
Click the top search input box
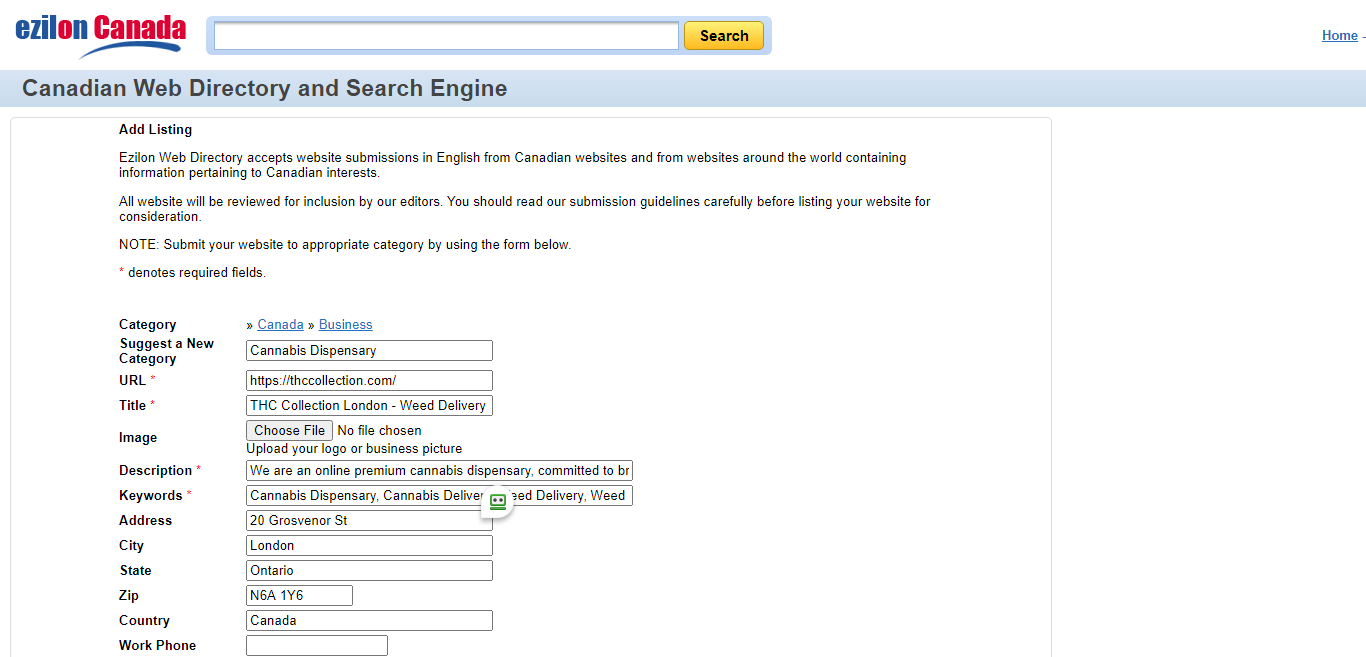pos(446,36)
